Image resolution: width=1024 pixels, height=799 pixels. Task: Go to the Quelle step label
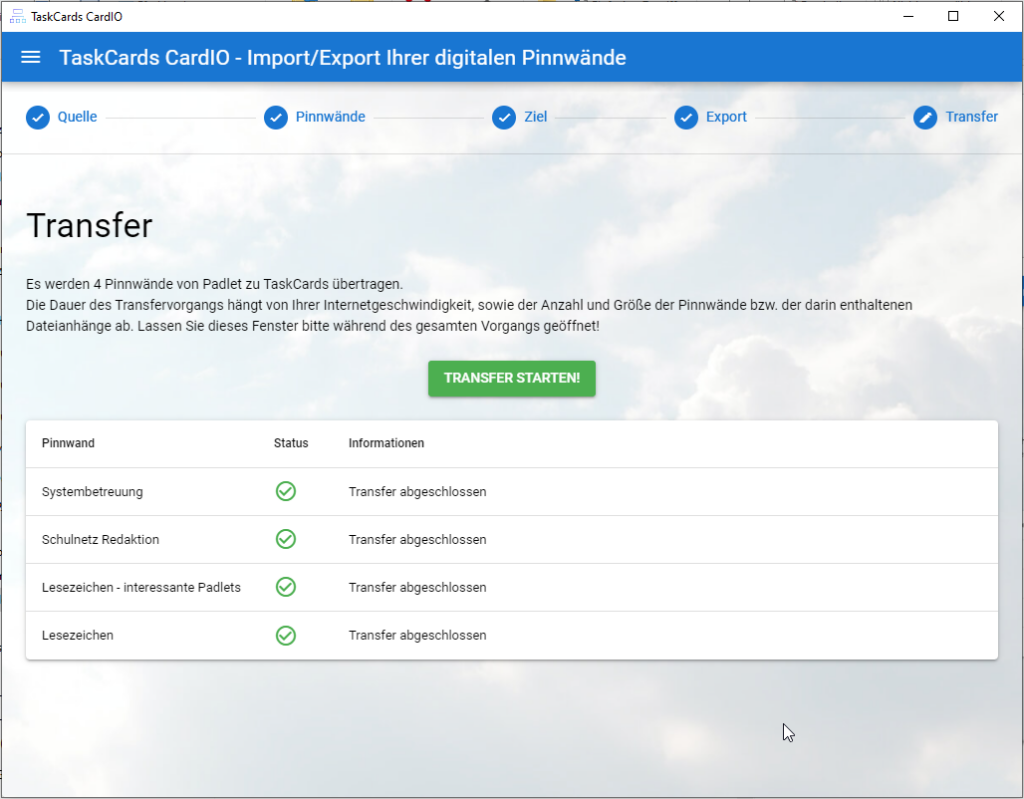tap(77, 117)
